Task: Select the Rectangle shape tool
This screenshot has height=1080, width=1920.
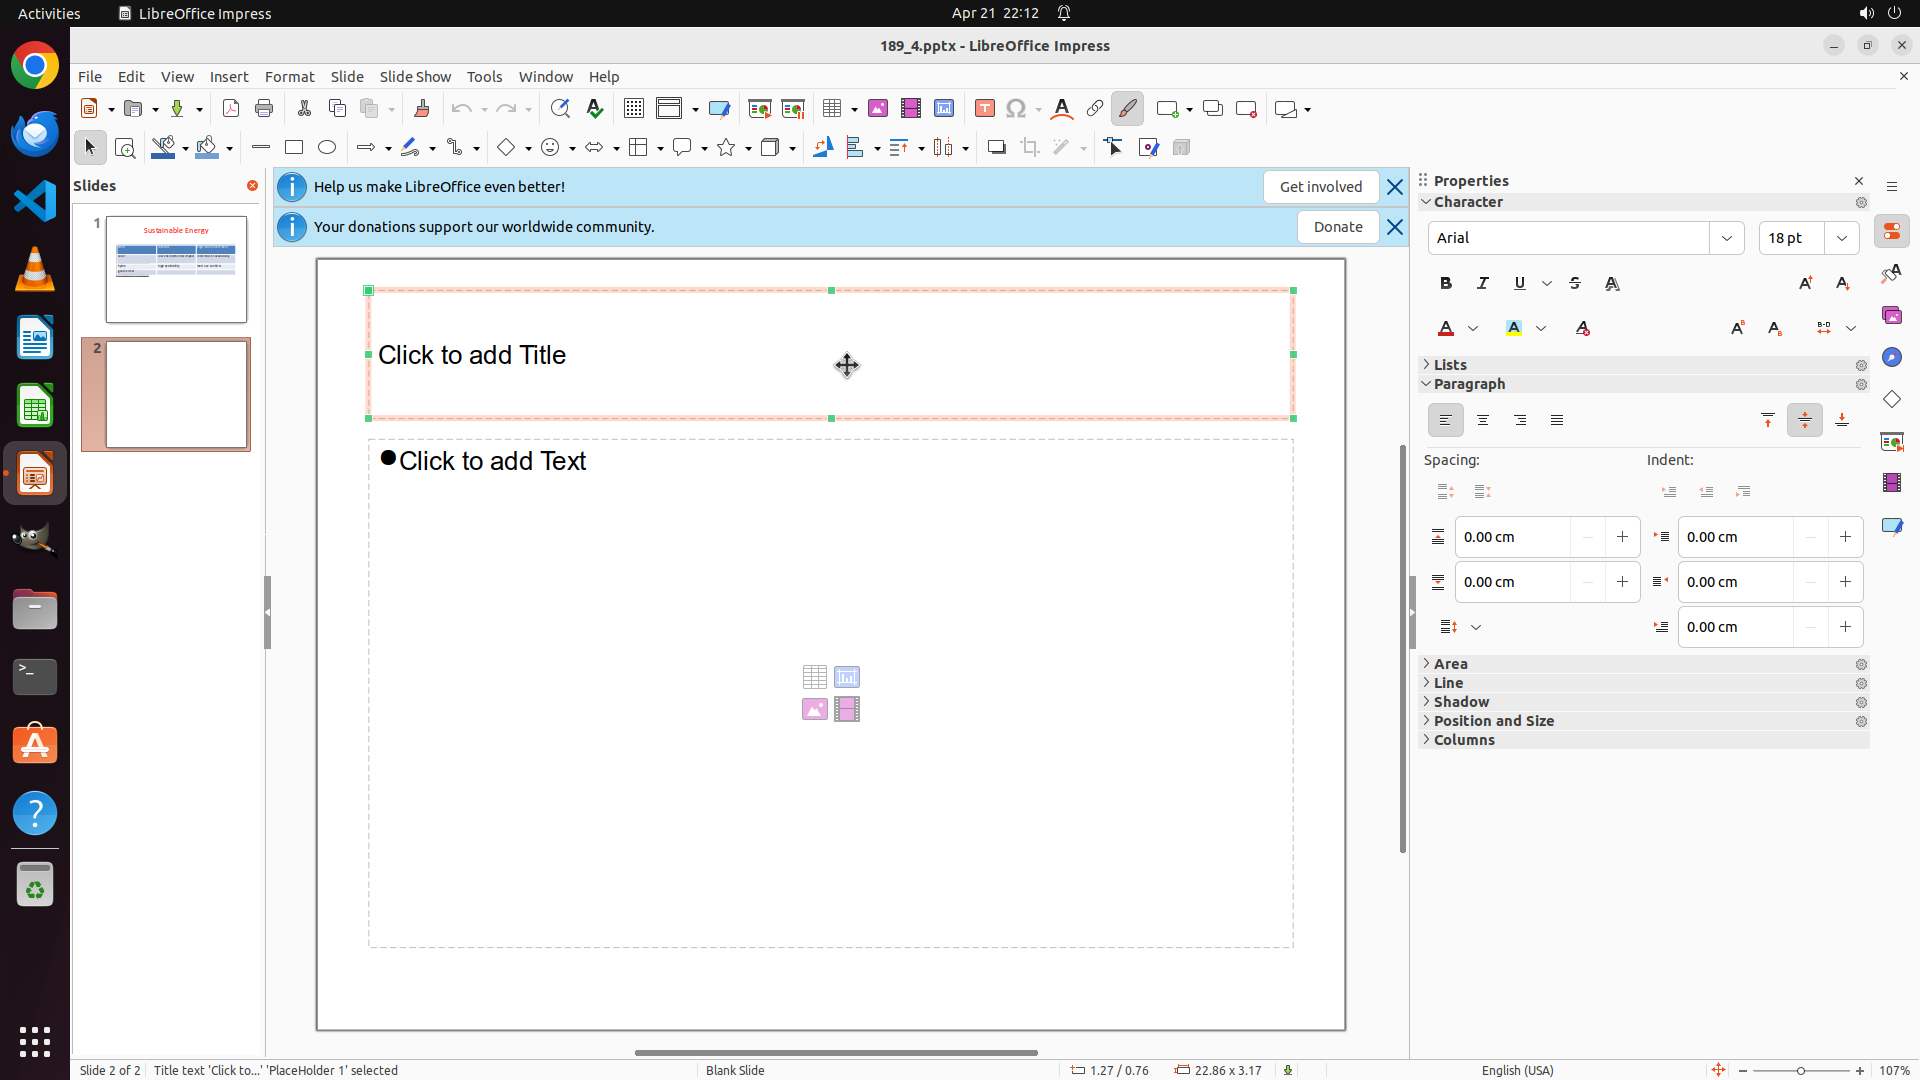Action: click(294, 148)
